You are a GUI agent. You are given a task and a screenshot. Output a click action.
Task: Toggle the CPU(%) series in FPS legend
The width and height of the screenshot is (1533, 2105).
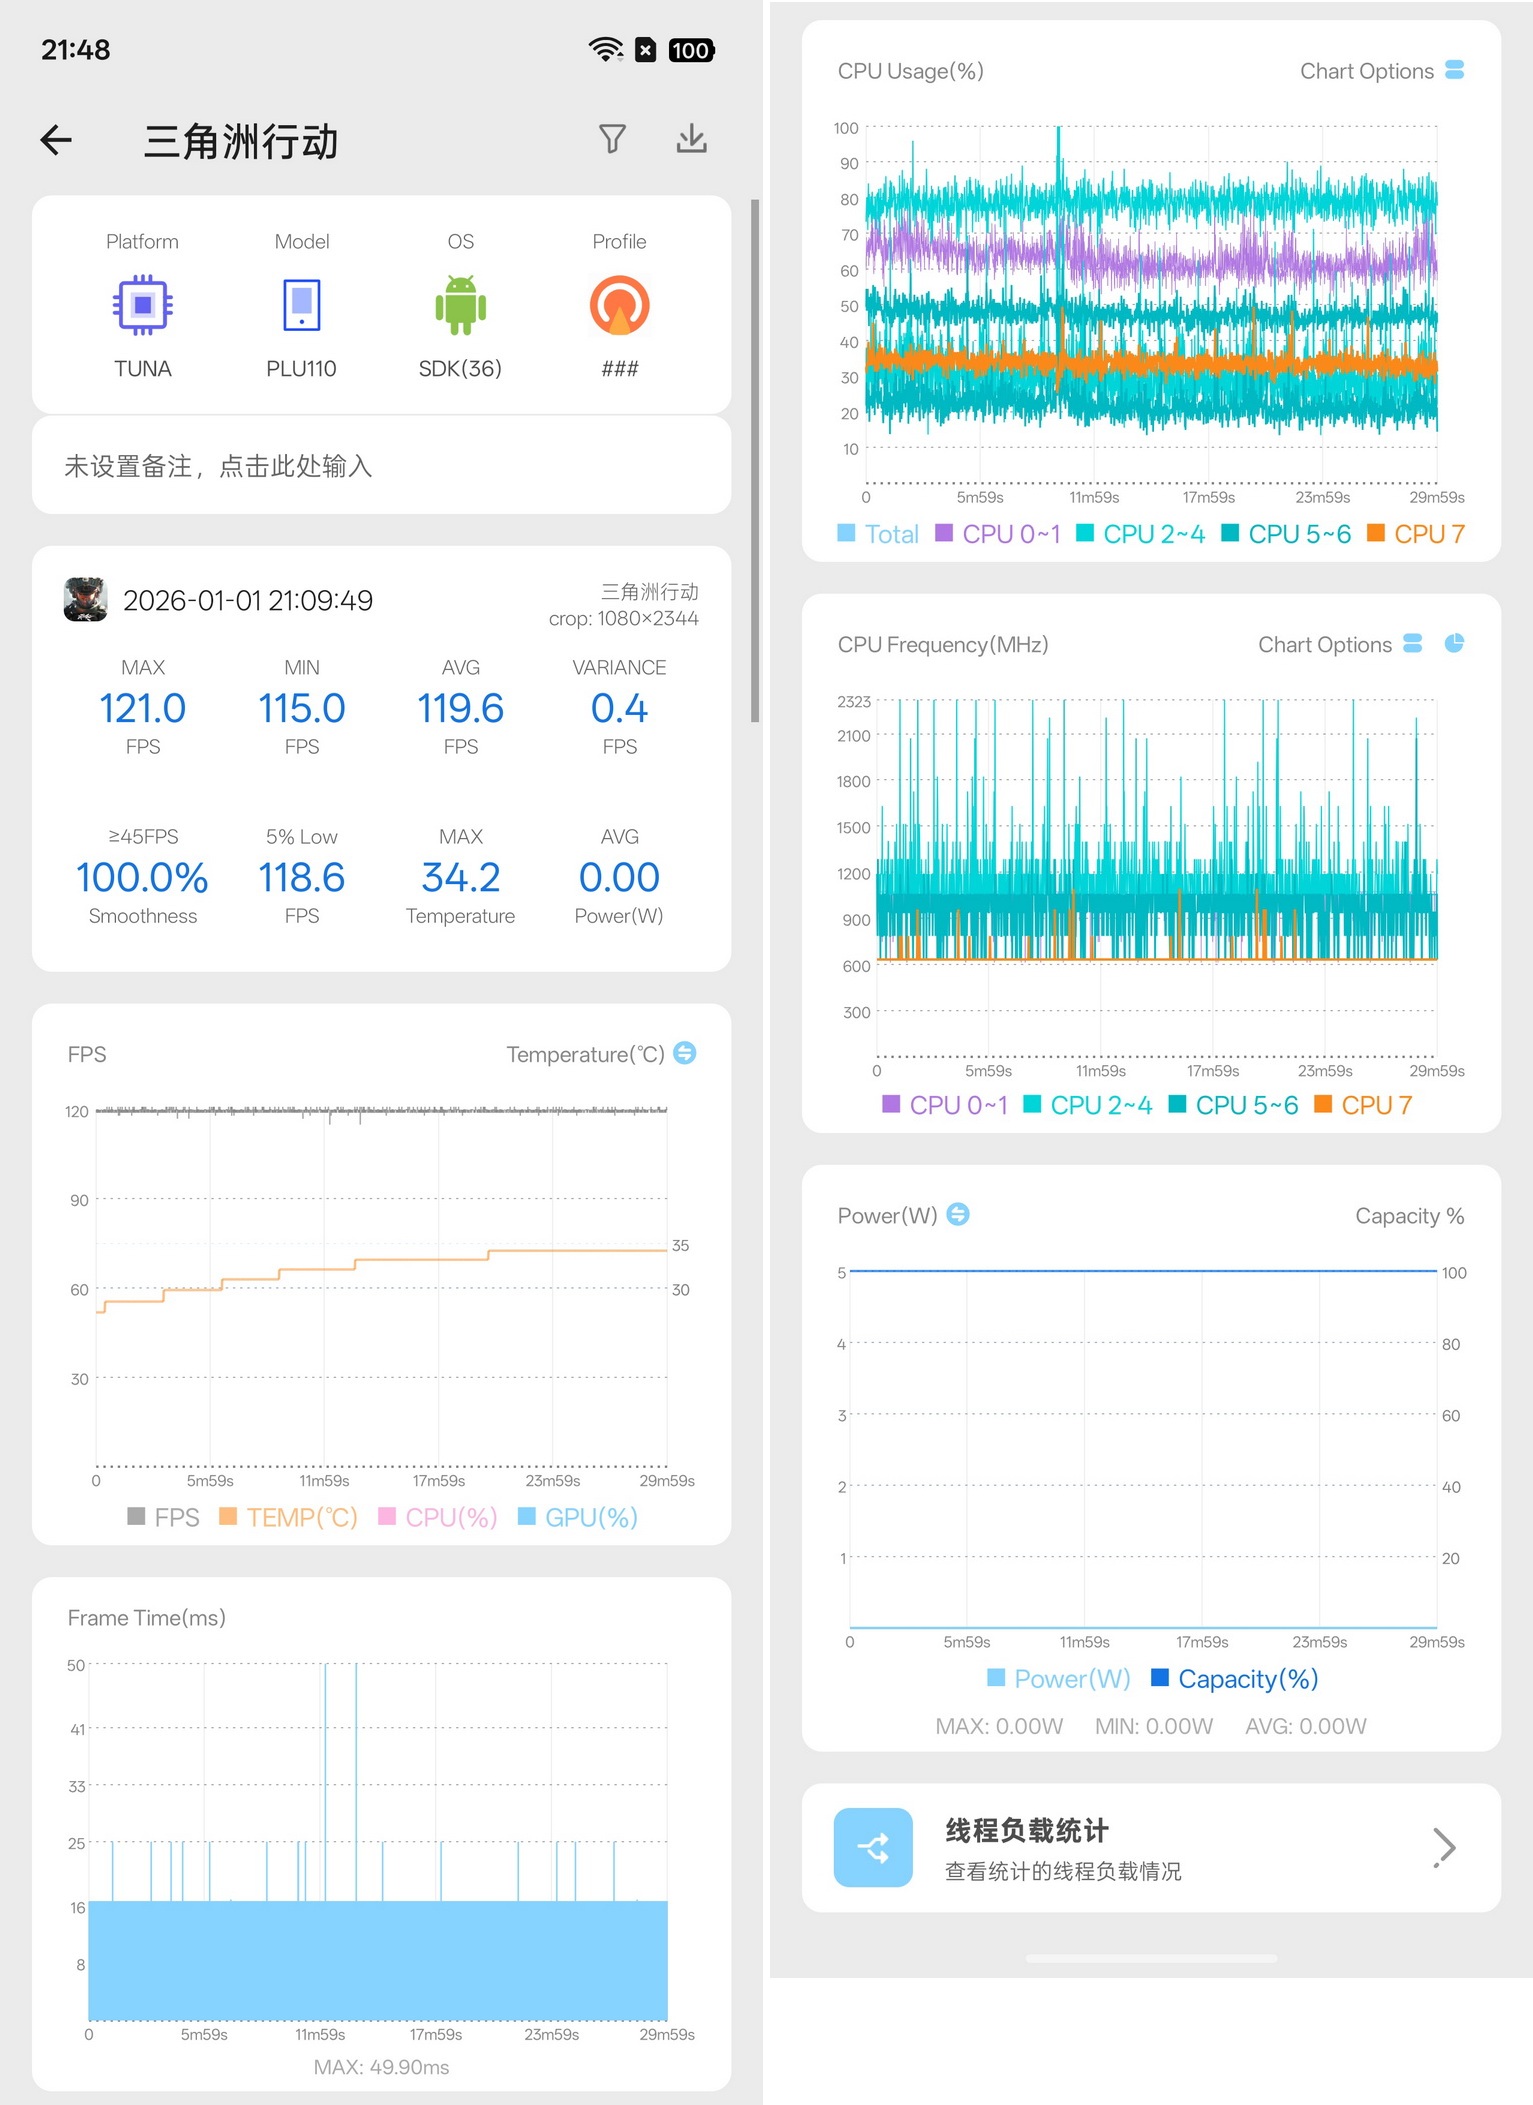tap(438, 1517)
